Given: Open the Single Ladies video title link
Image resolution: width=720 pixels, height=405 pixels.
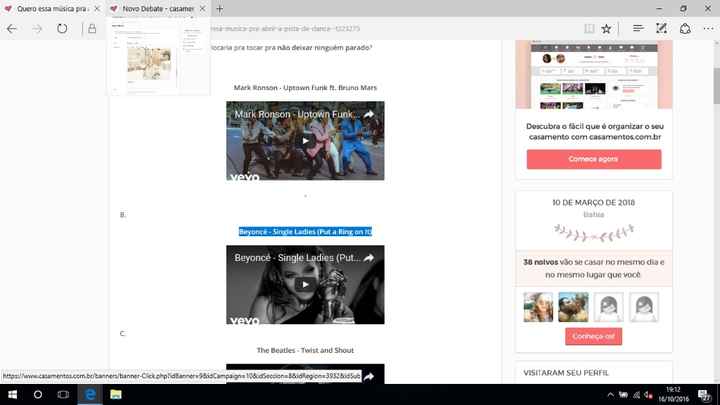Looking at the screenshot, I should tap(298, 258).
